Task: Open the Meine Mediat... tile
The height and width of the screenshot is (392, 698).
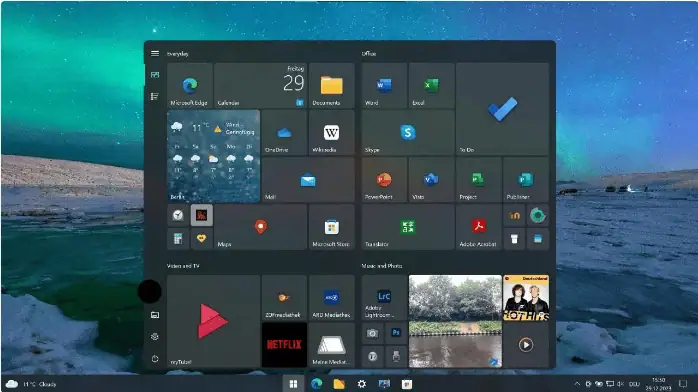Action: (x=331, y=345)
